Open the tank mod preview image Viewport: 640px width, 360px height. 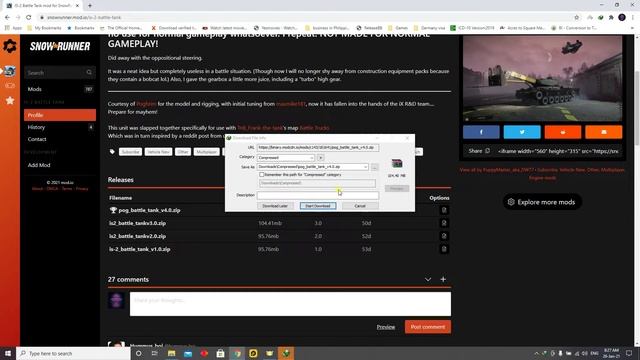[542, 79]
